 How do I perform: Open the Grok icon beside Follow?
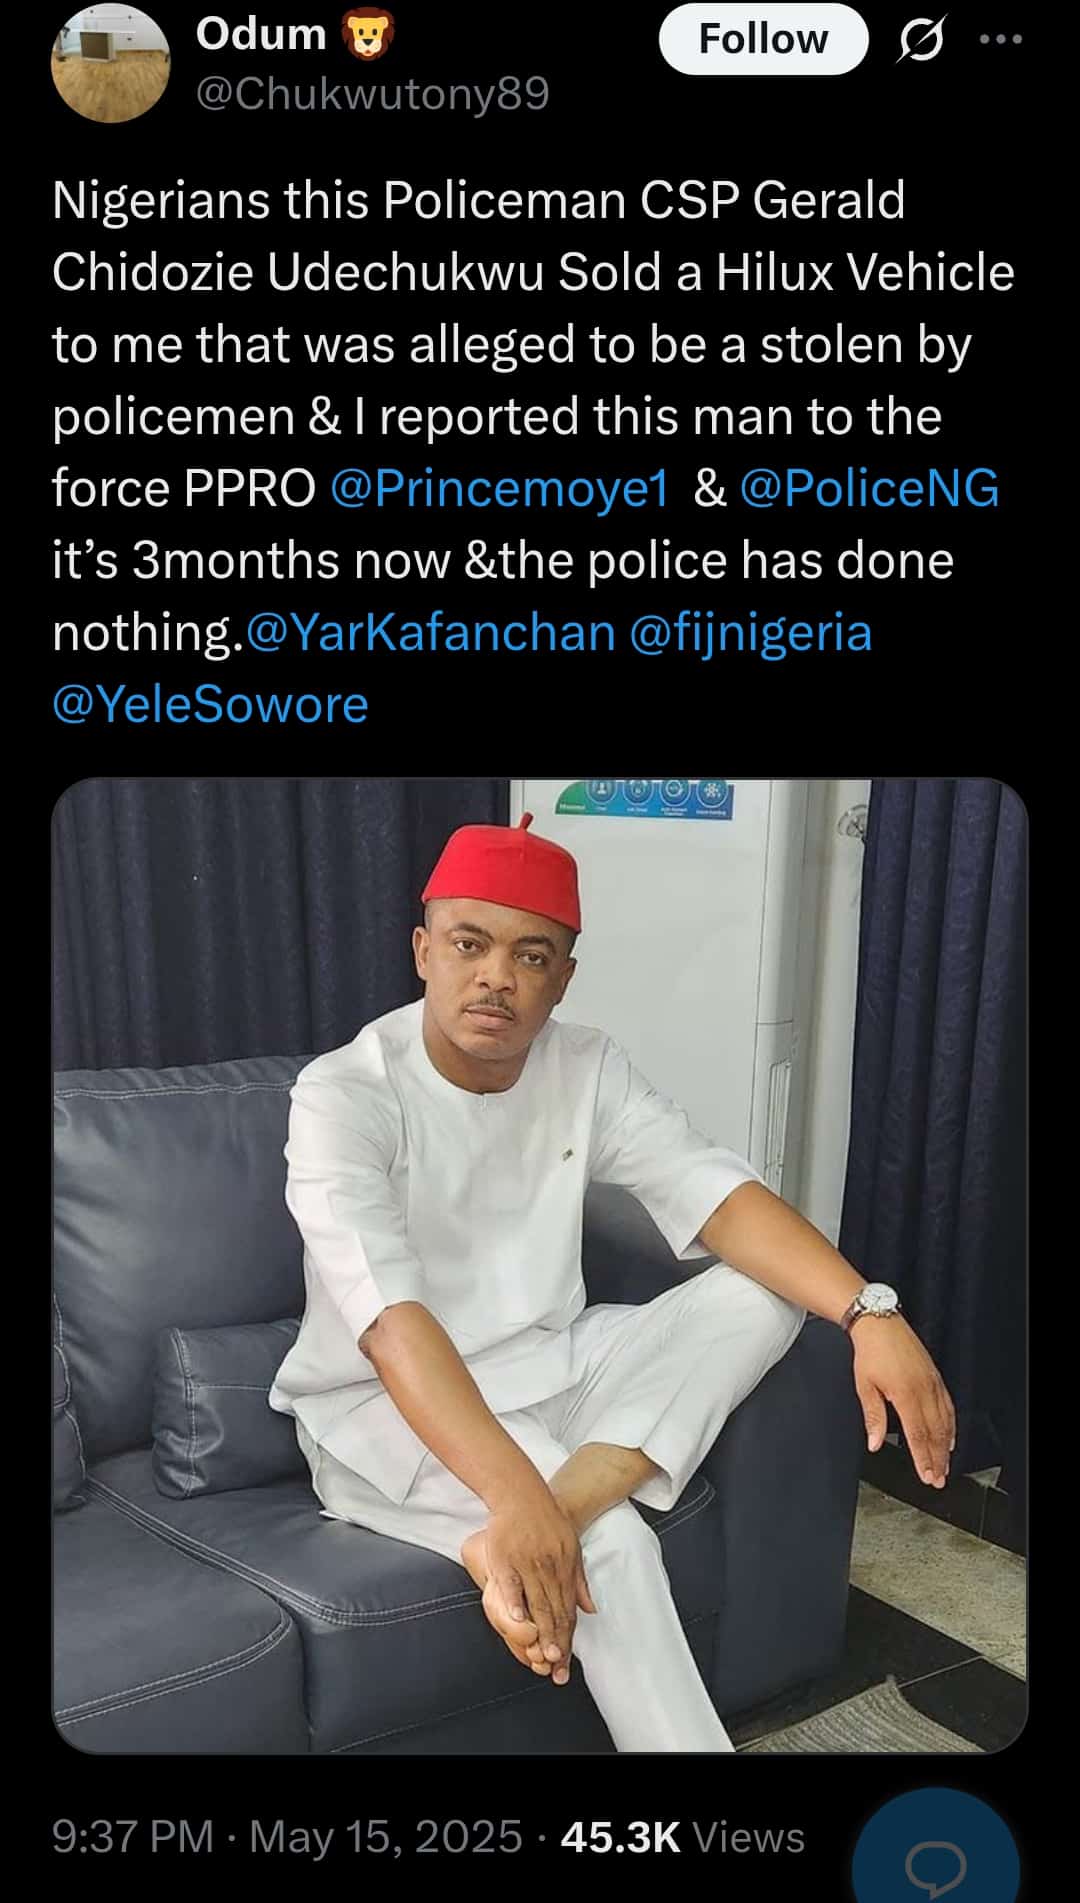(x=920, y=40)
